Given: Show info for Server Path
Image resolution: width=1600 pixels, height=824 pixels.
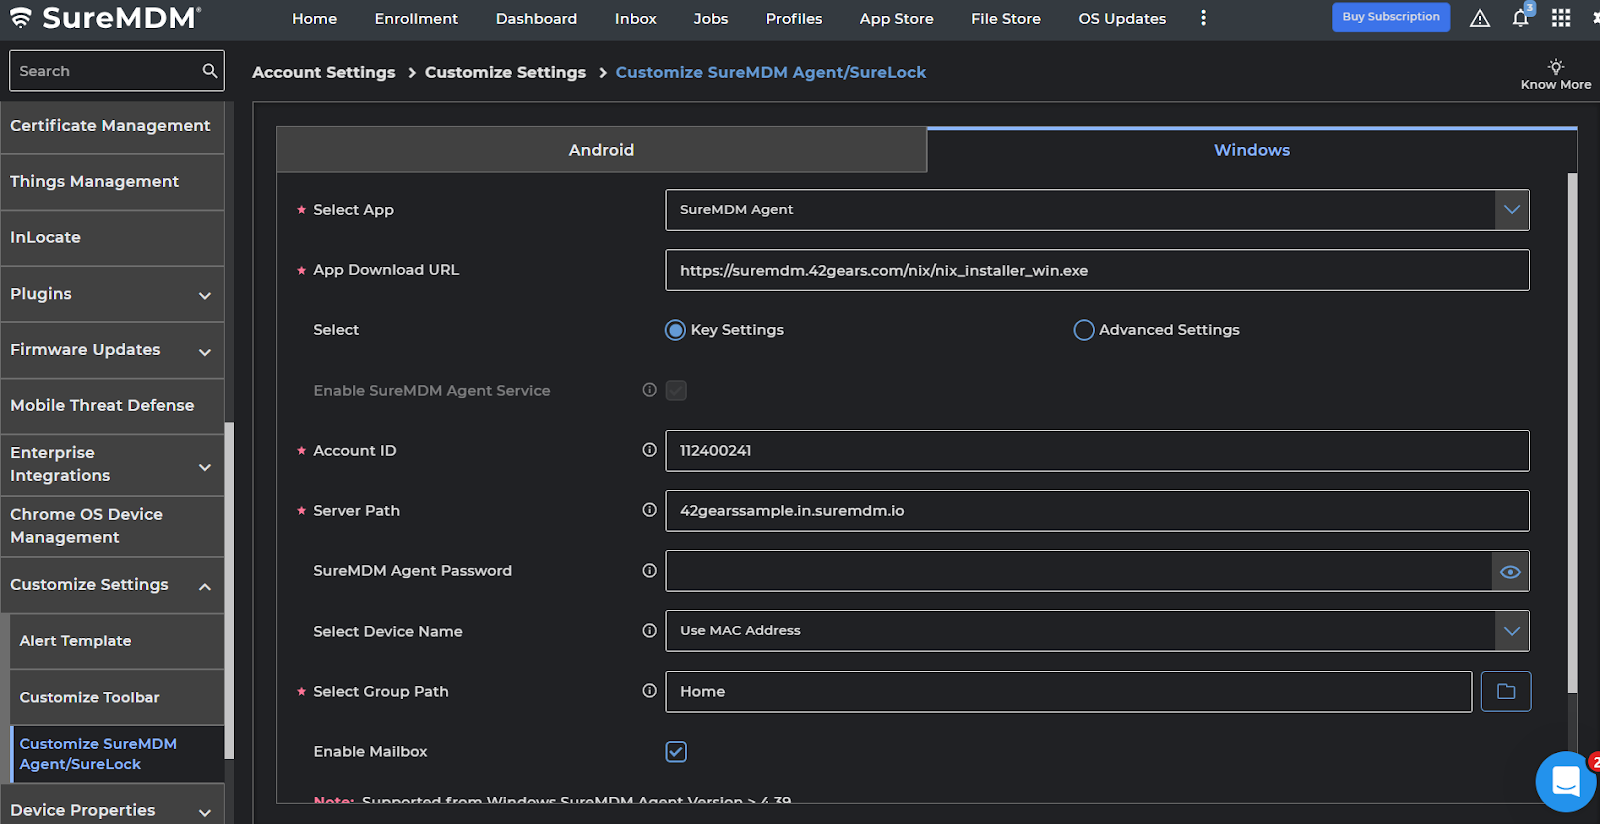Looking at the screenshot, I should click(x=650, y=510).
